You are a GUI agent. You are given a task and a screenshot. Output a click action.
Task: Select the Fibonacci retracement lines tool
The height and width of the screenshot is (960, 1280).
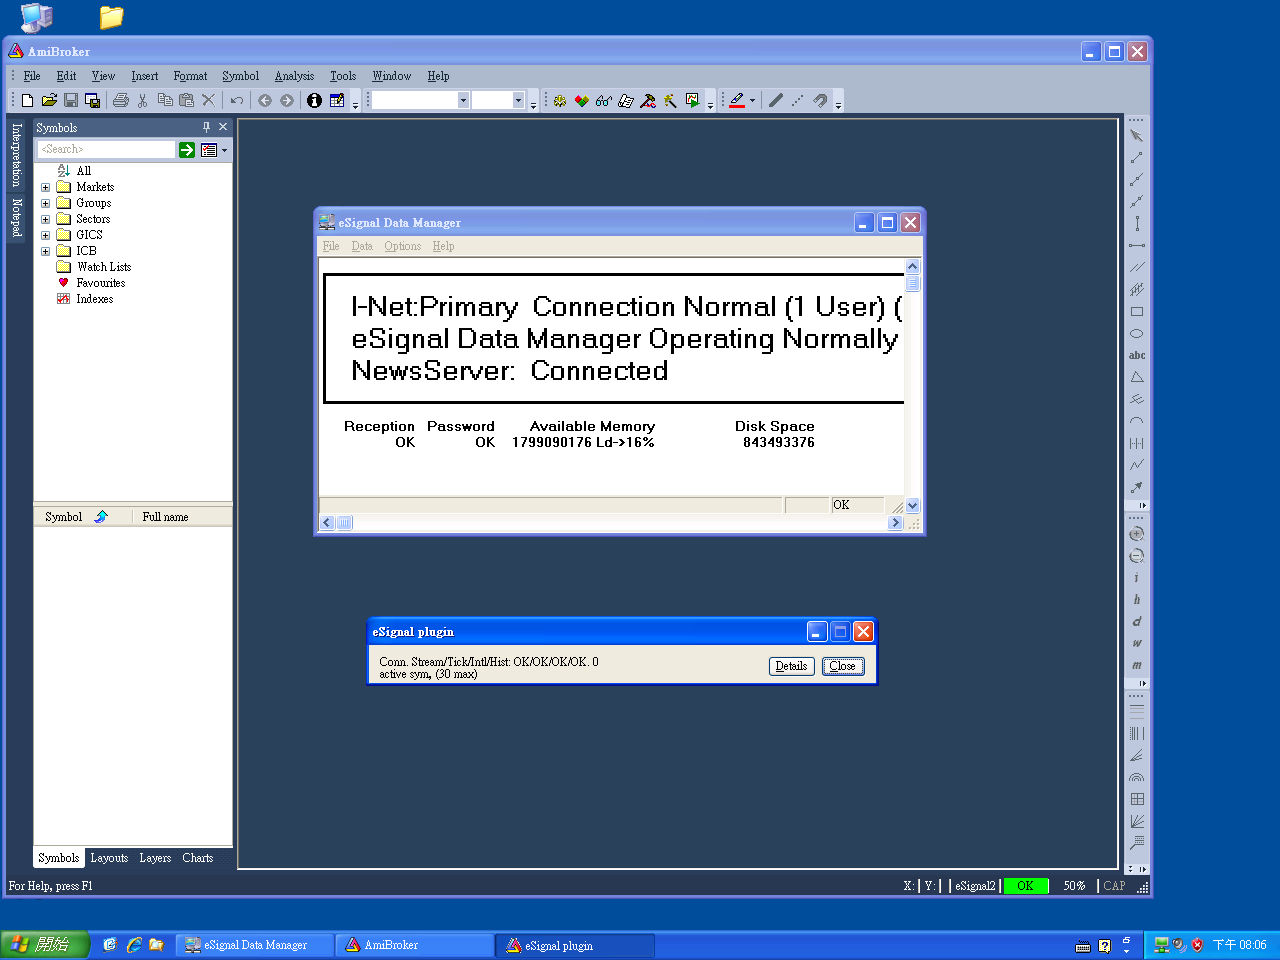[x=1137, y=712]
